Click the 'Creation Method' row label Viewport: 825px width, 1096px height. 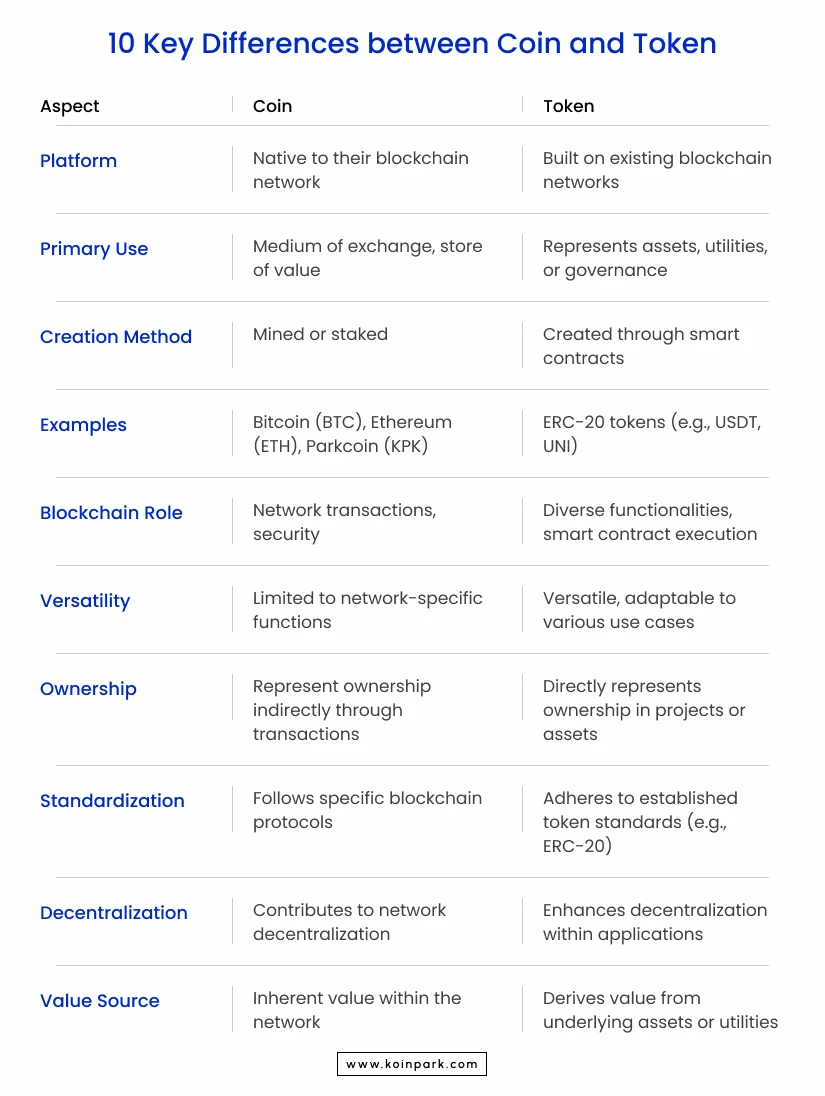(116, 337)
